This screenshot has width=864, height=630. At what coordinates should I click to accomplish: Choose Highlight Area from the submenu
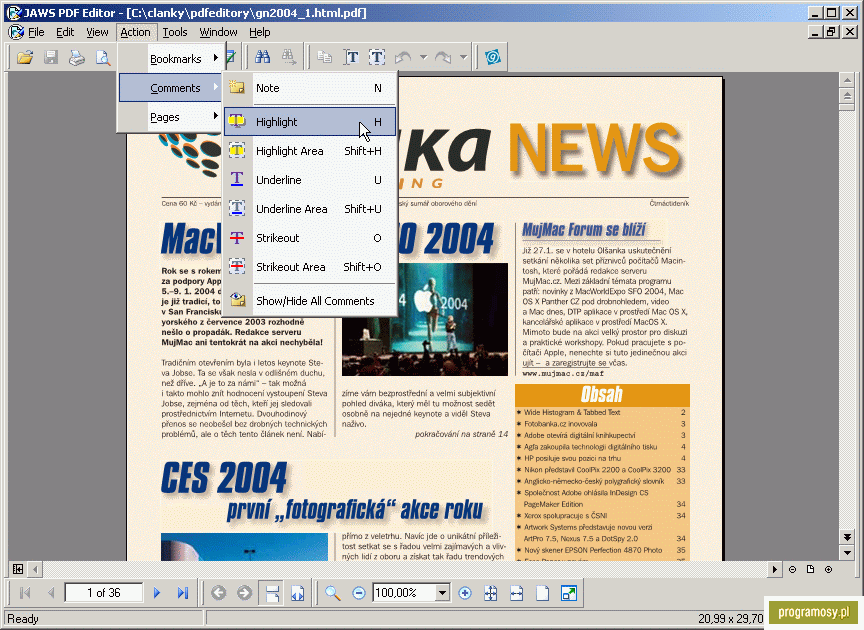click(x=310, y=150)
